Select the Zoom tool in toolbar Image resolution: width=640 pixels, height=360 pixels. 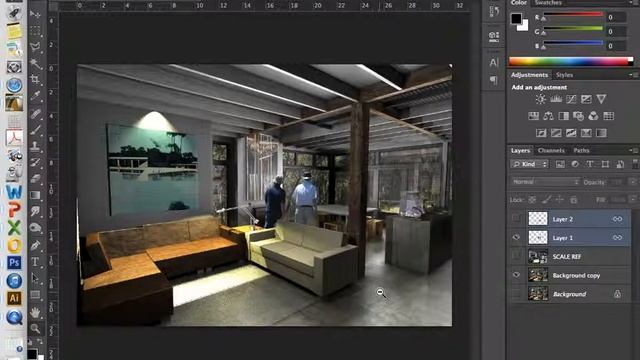point(36,328)
